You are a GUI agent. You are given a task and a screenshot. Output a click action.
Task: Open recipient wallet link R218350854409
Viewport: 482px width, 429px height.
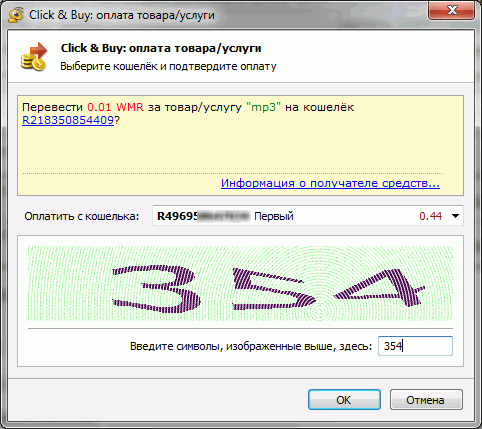68,120
